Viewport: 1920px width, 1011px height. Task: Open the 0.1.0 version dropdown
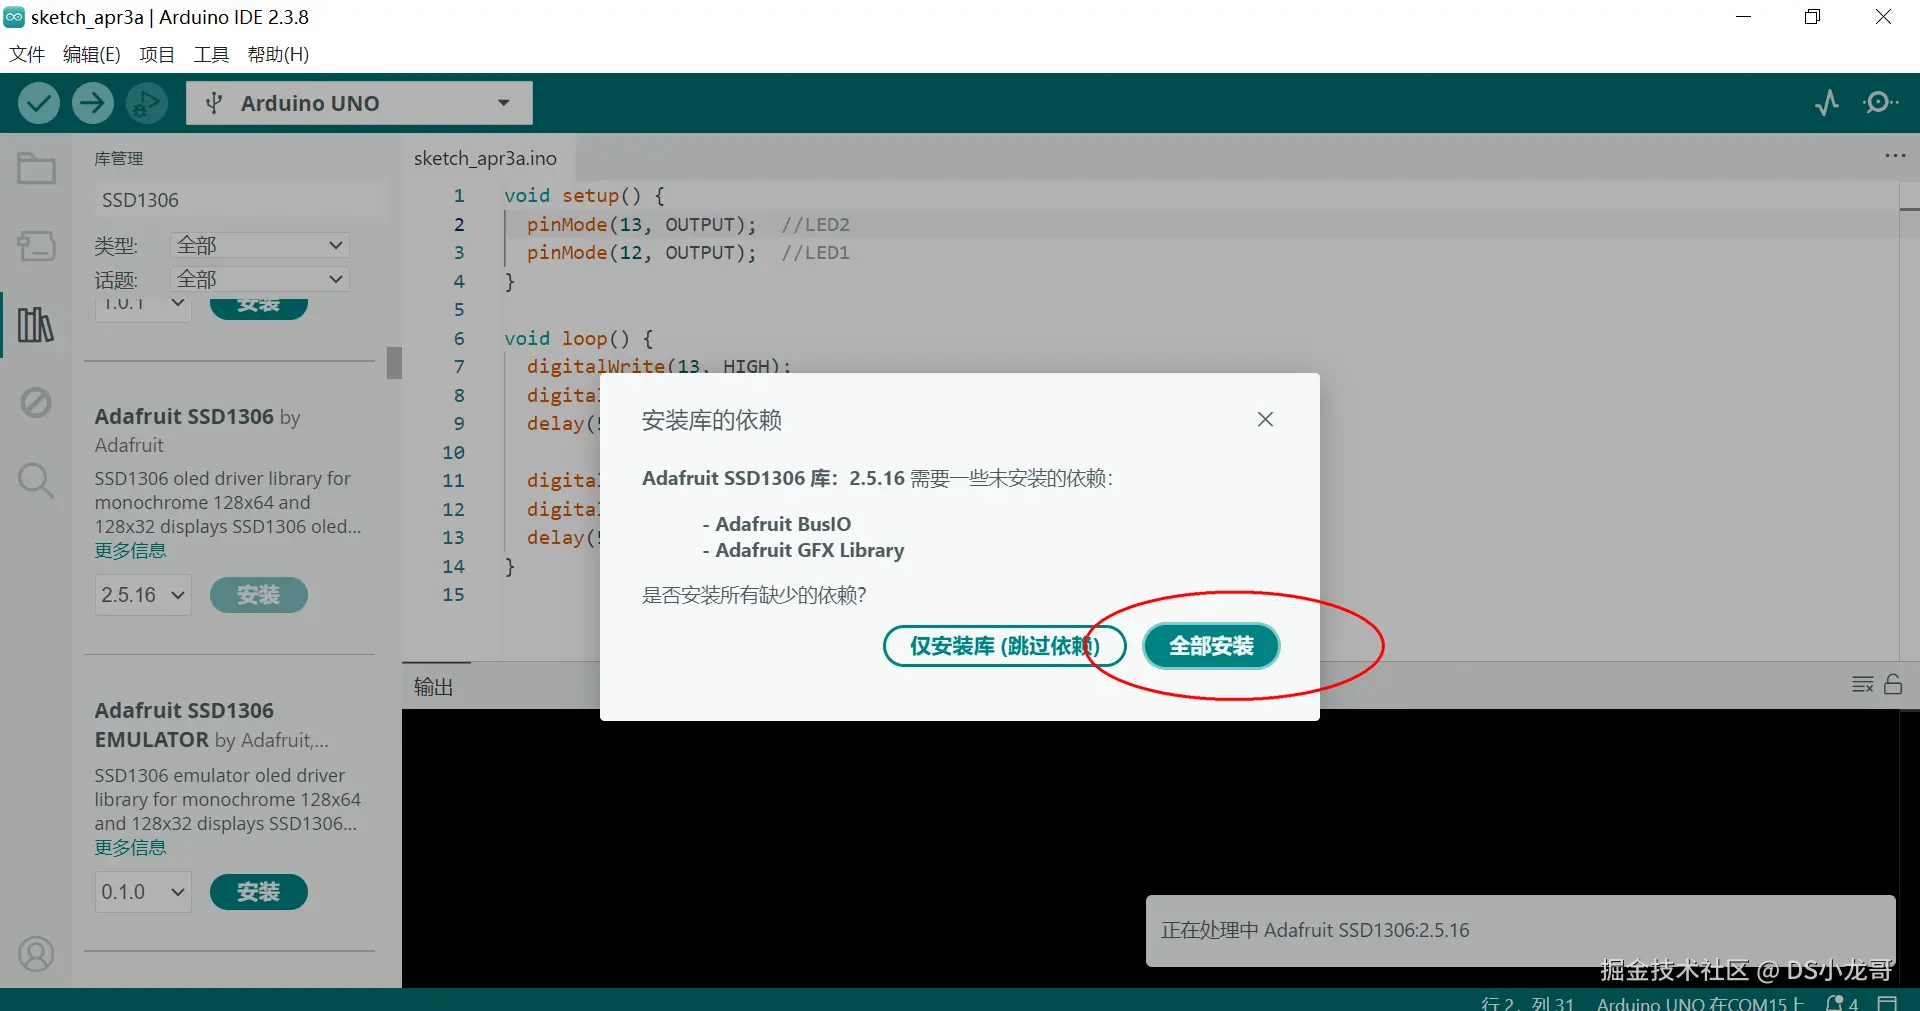coord(143,892)
